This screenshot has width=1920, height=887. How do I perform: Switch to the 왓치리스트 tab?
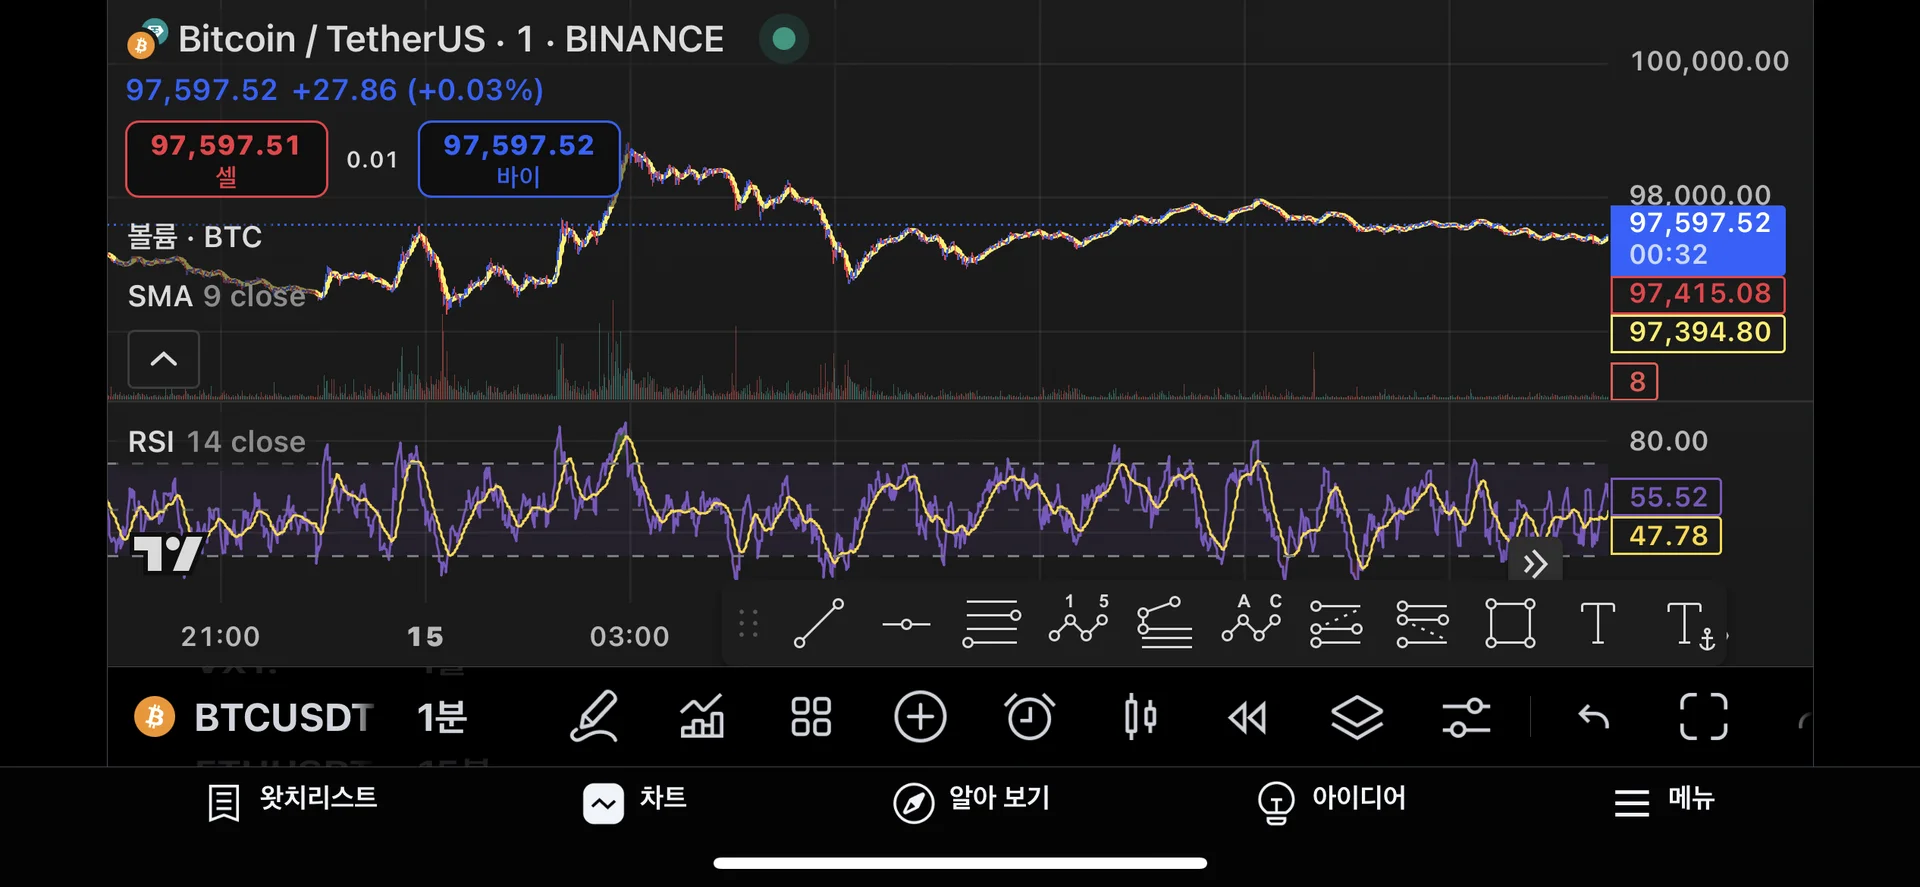click(292, 800)
